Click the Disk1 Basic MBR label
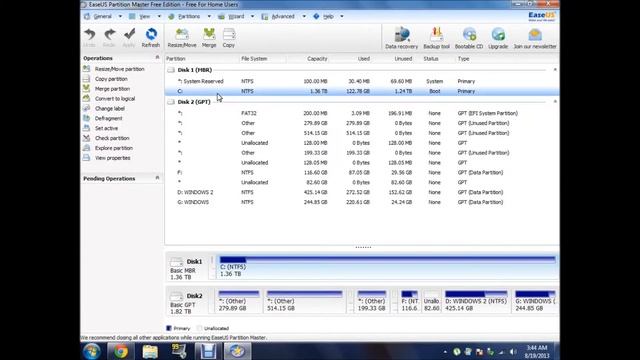640x360 pixels. pos(188,267)
